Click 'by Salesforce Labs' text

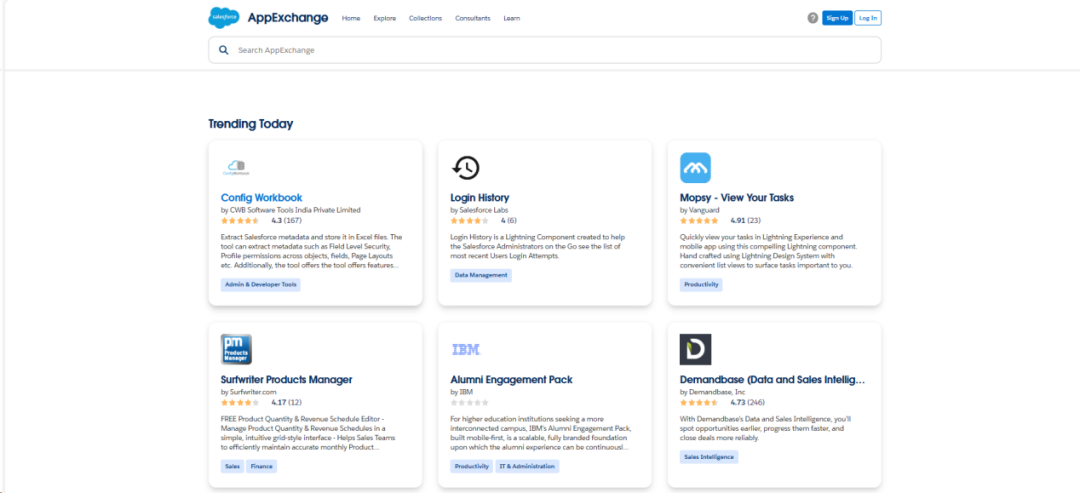(x=479, y=209)
